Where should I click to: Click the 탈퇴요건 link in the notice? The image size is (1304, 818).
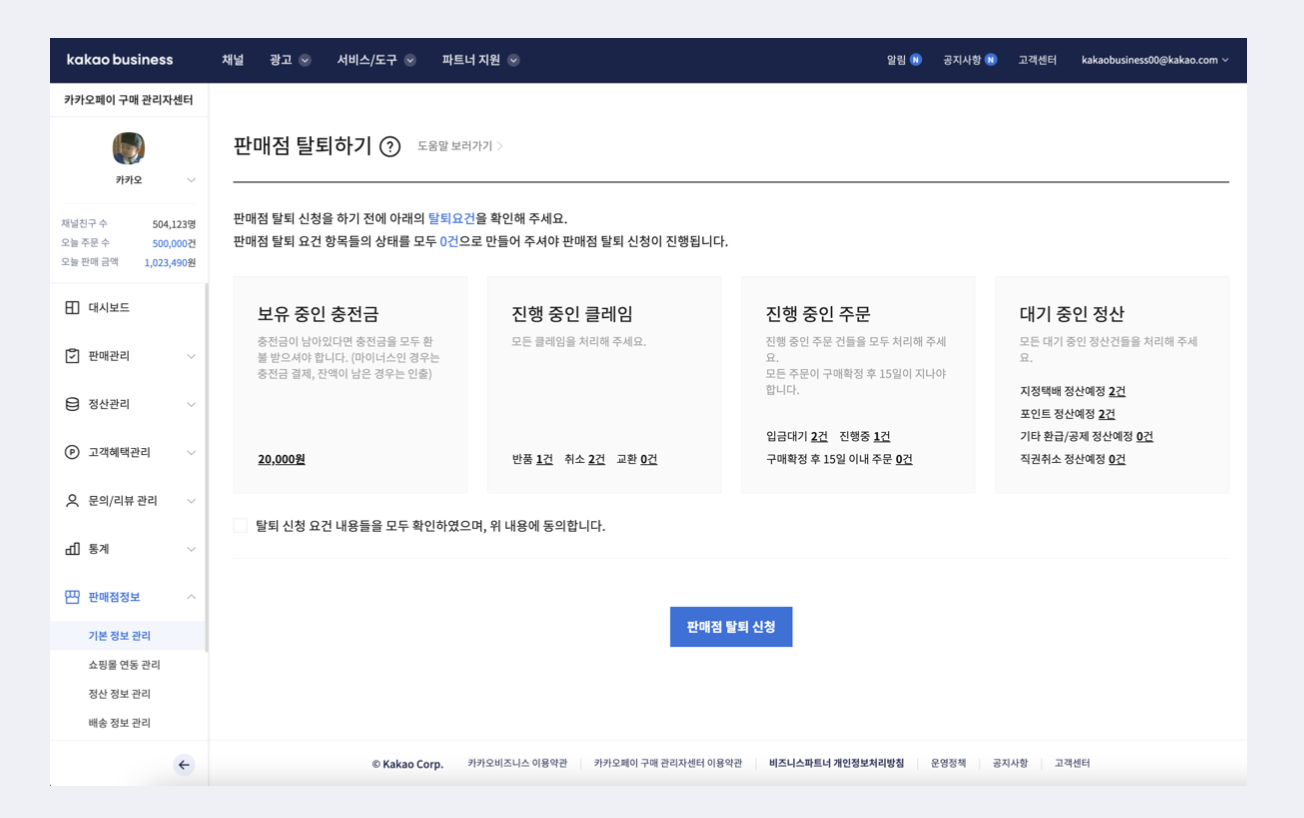tap(452, 218)
